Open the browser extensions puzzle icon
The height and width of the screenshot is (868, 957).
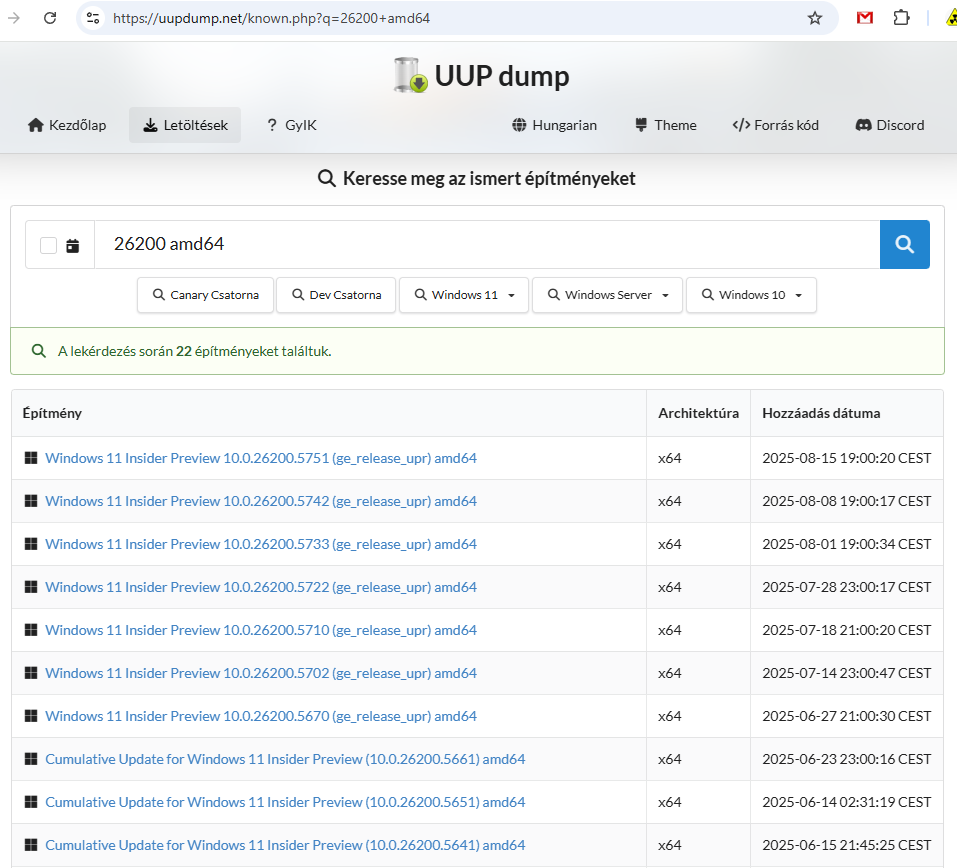(x=901, y=18)
